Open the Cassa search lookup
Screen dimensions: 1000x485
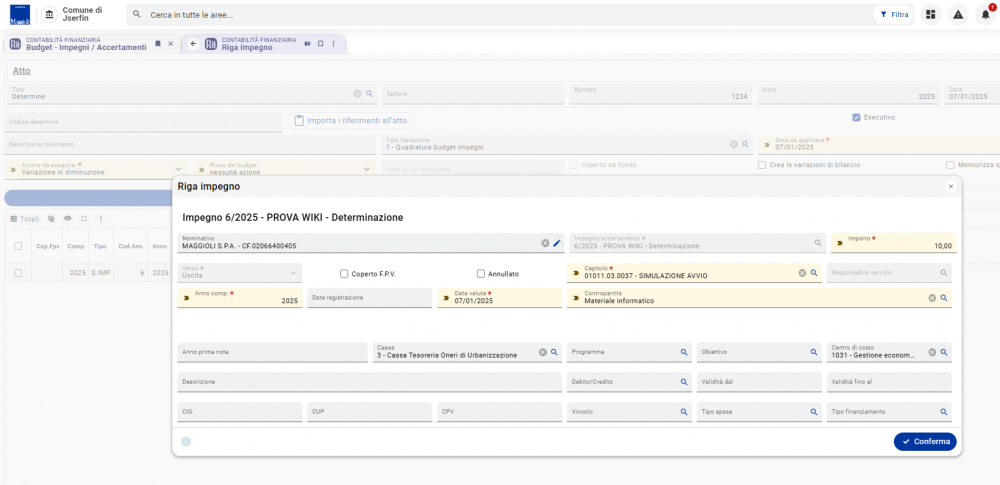554,352
